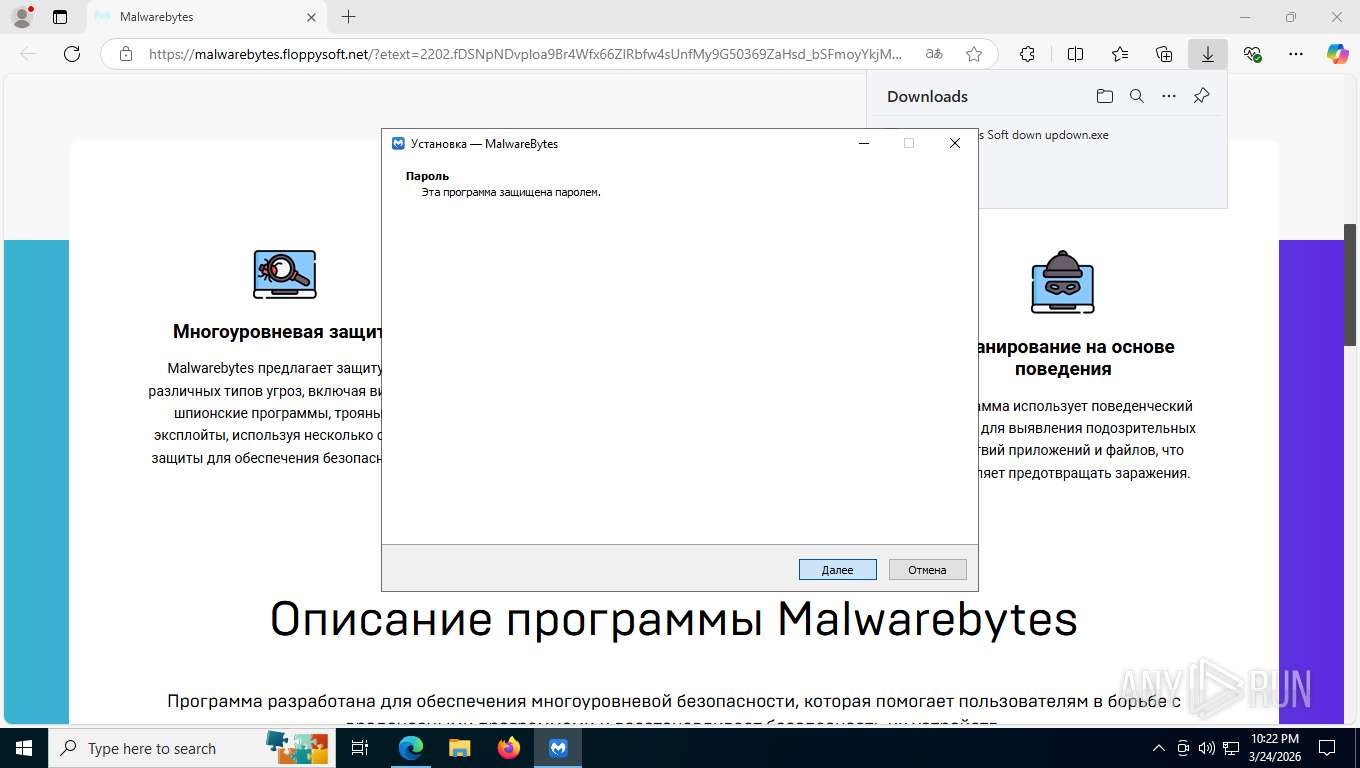The image size is (1360, 768).
Task: Click MalwareBytes installer title bar icon
Action: (398, 144)
